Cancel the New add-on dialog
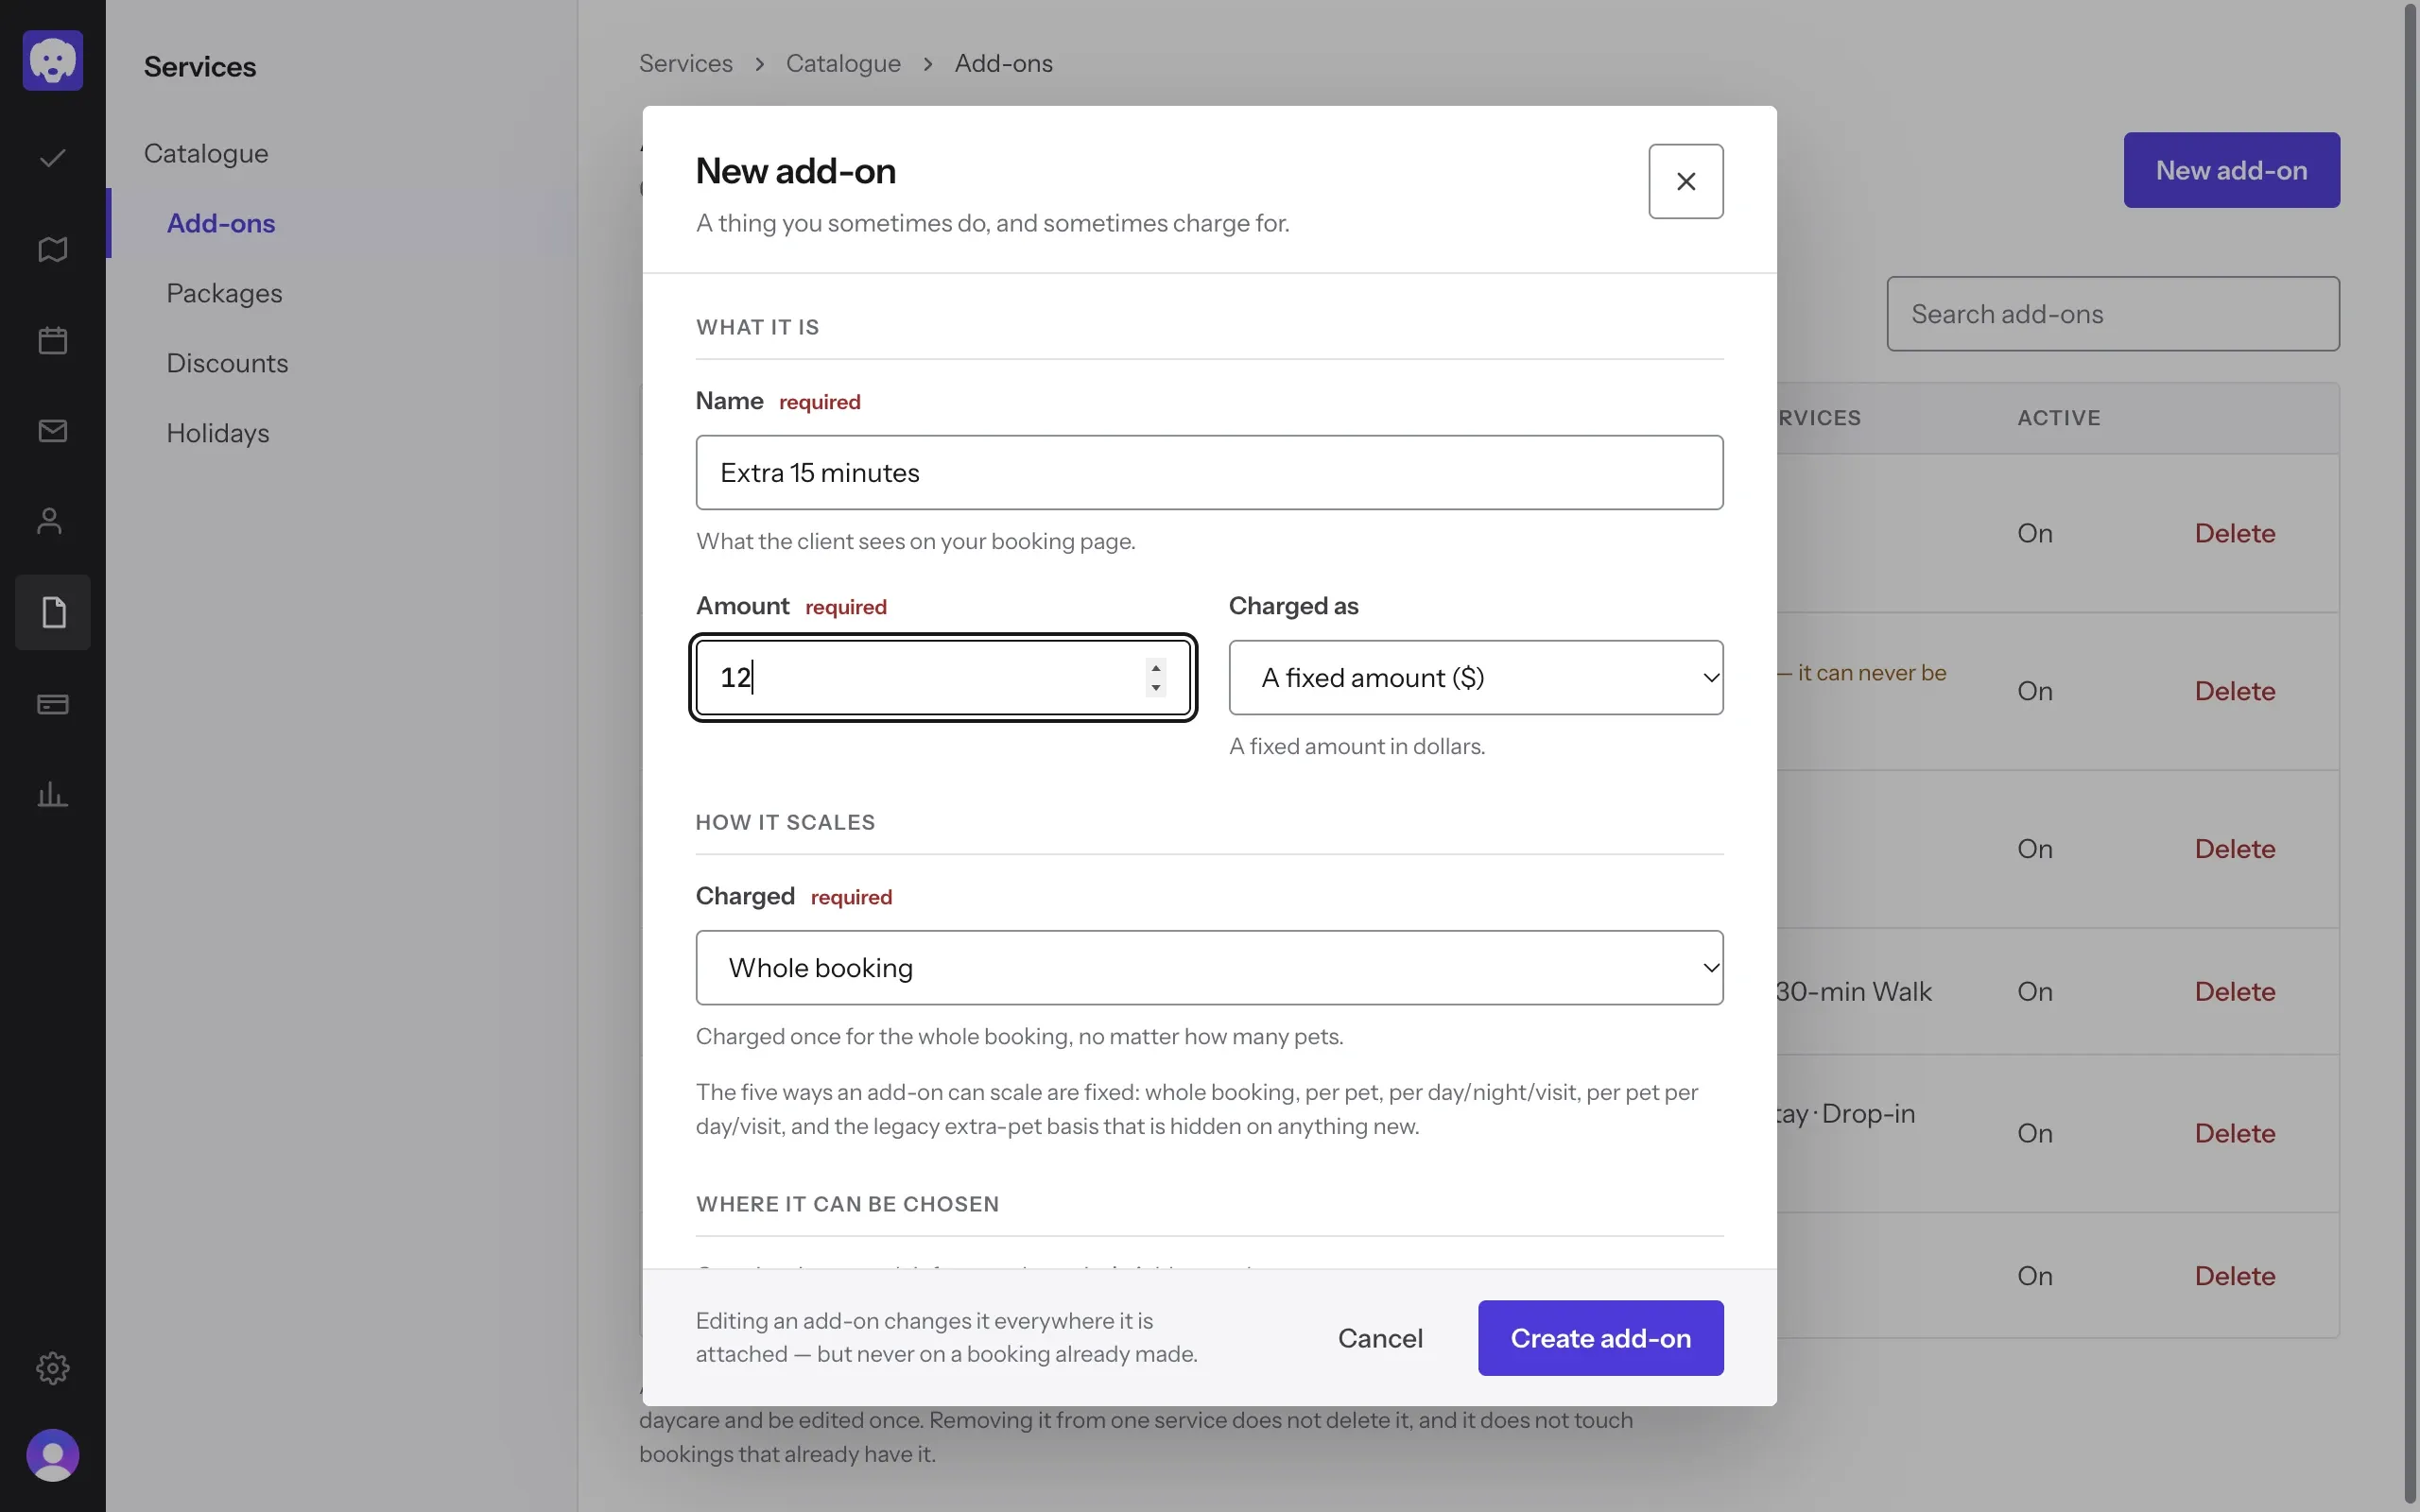This screenshot has height=1512, width=2420. pyautogui.click(x=1380, y=1338)
